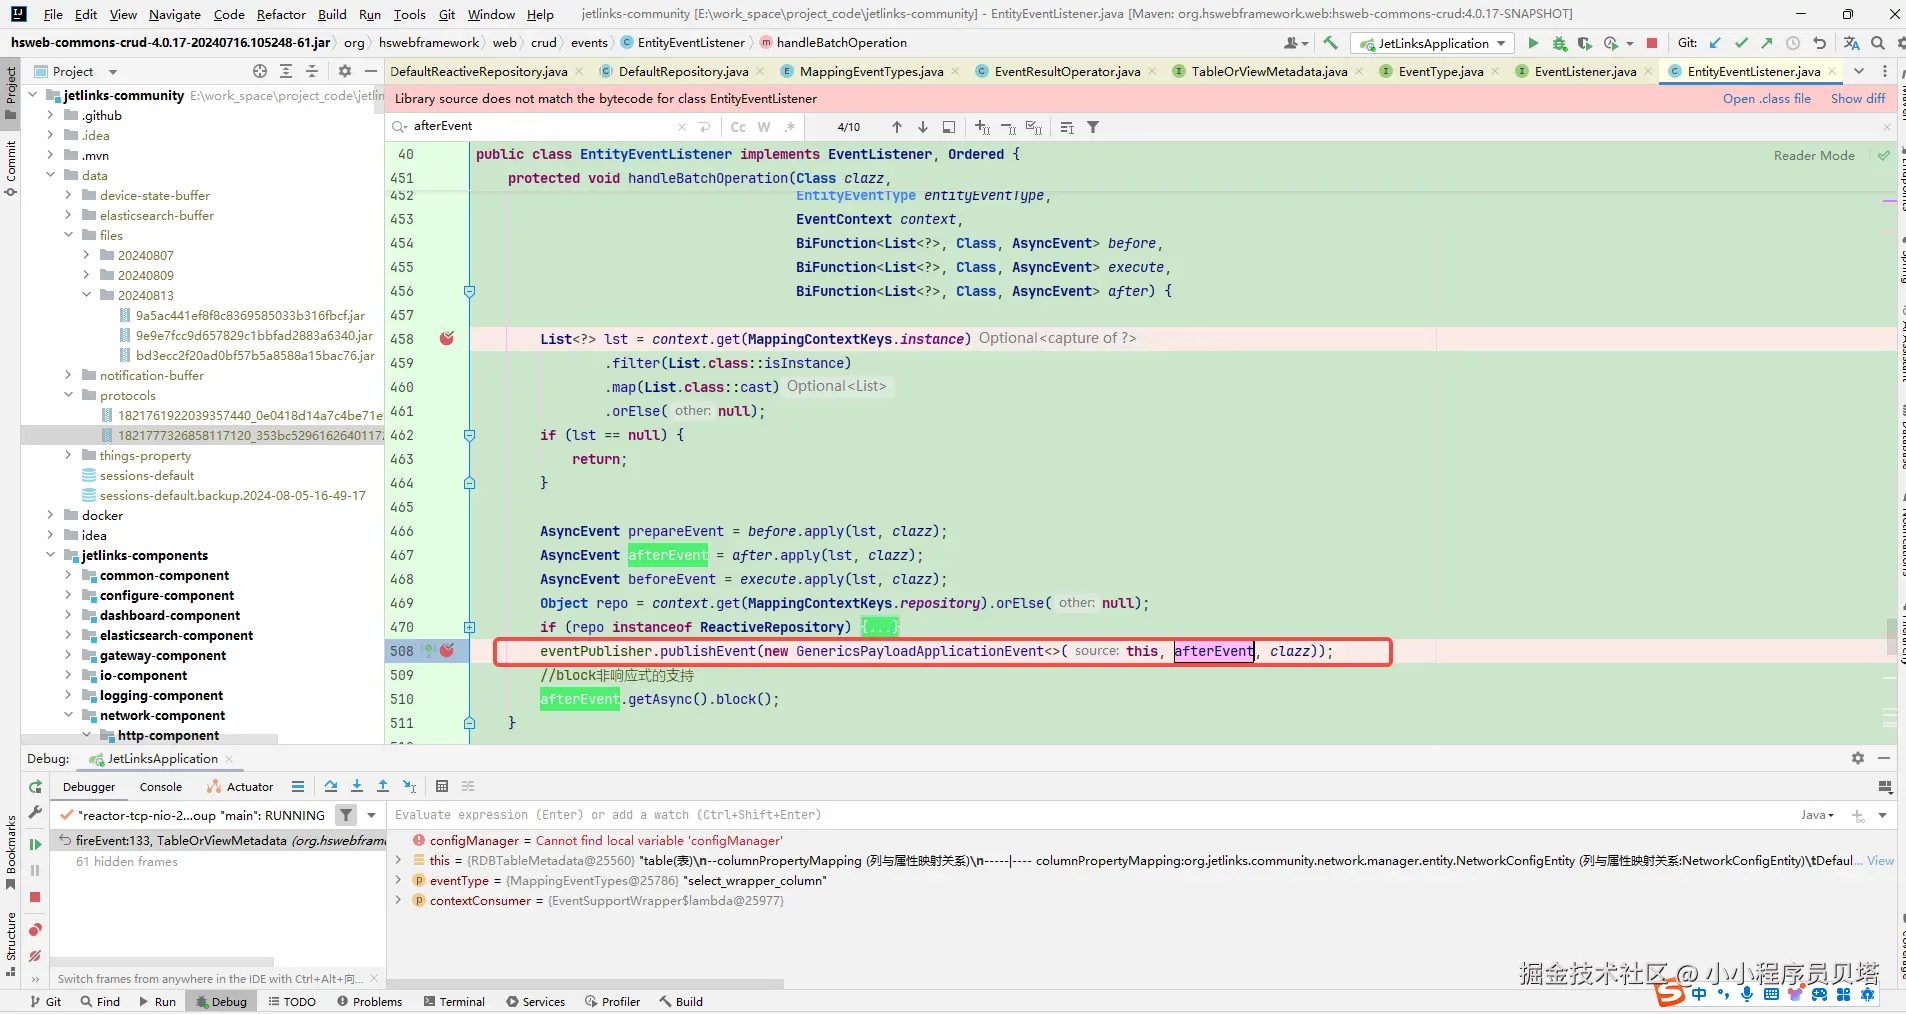Switch to DefaultRepository.java tab
This screenshot has height=1014, width=1906.
683,71
